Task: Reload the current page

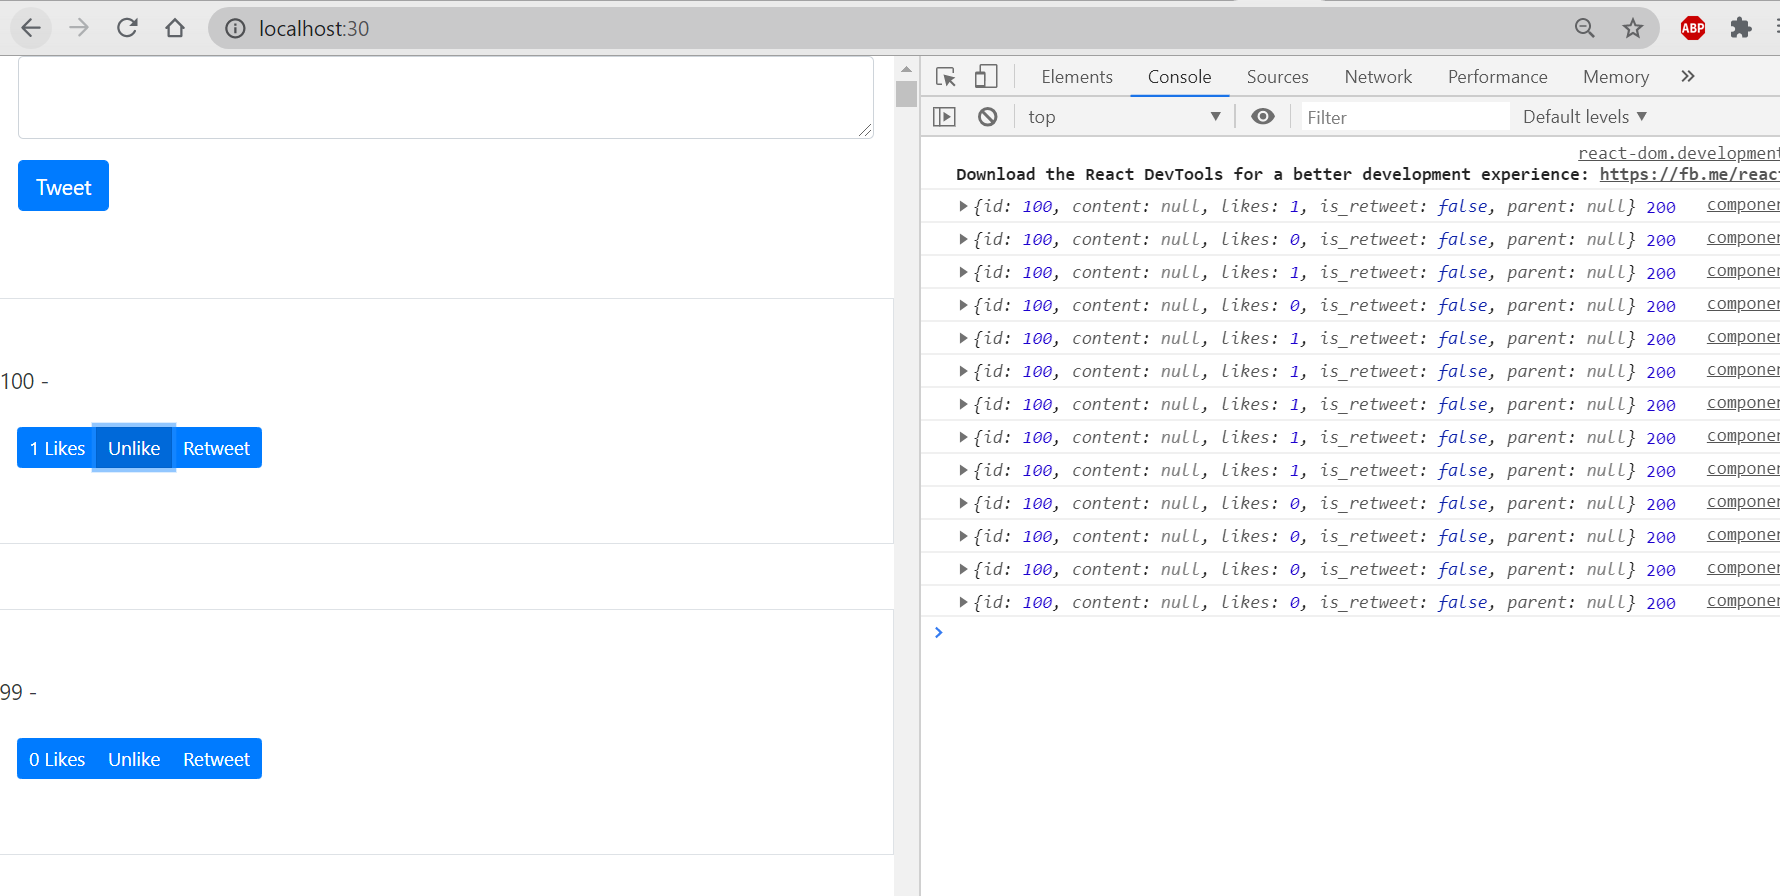Action: (127, 28)
